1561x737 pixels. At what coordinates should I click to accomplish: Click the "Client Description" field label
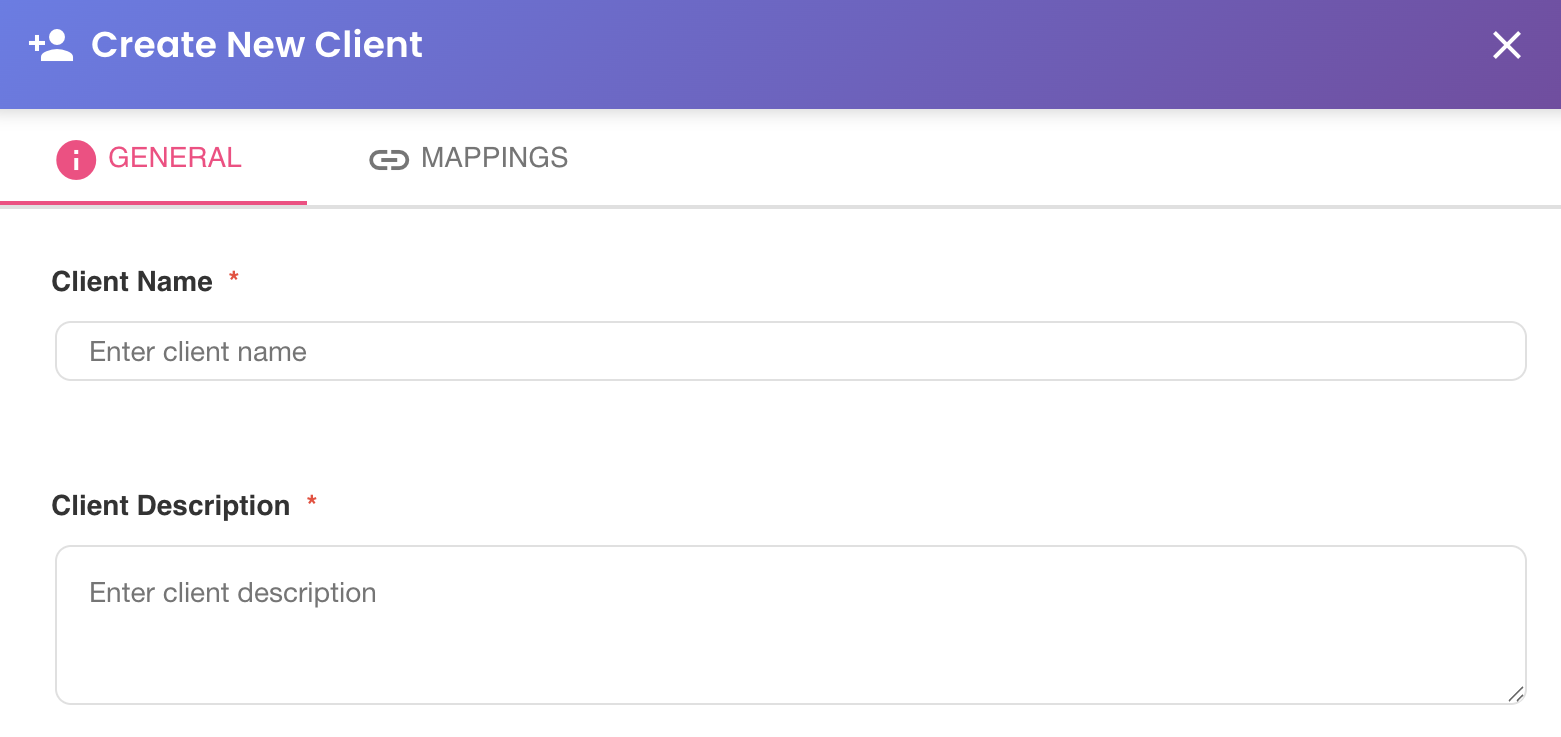tap(171, 506)
